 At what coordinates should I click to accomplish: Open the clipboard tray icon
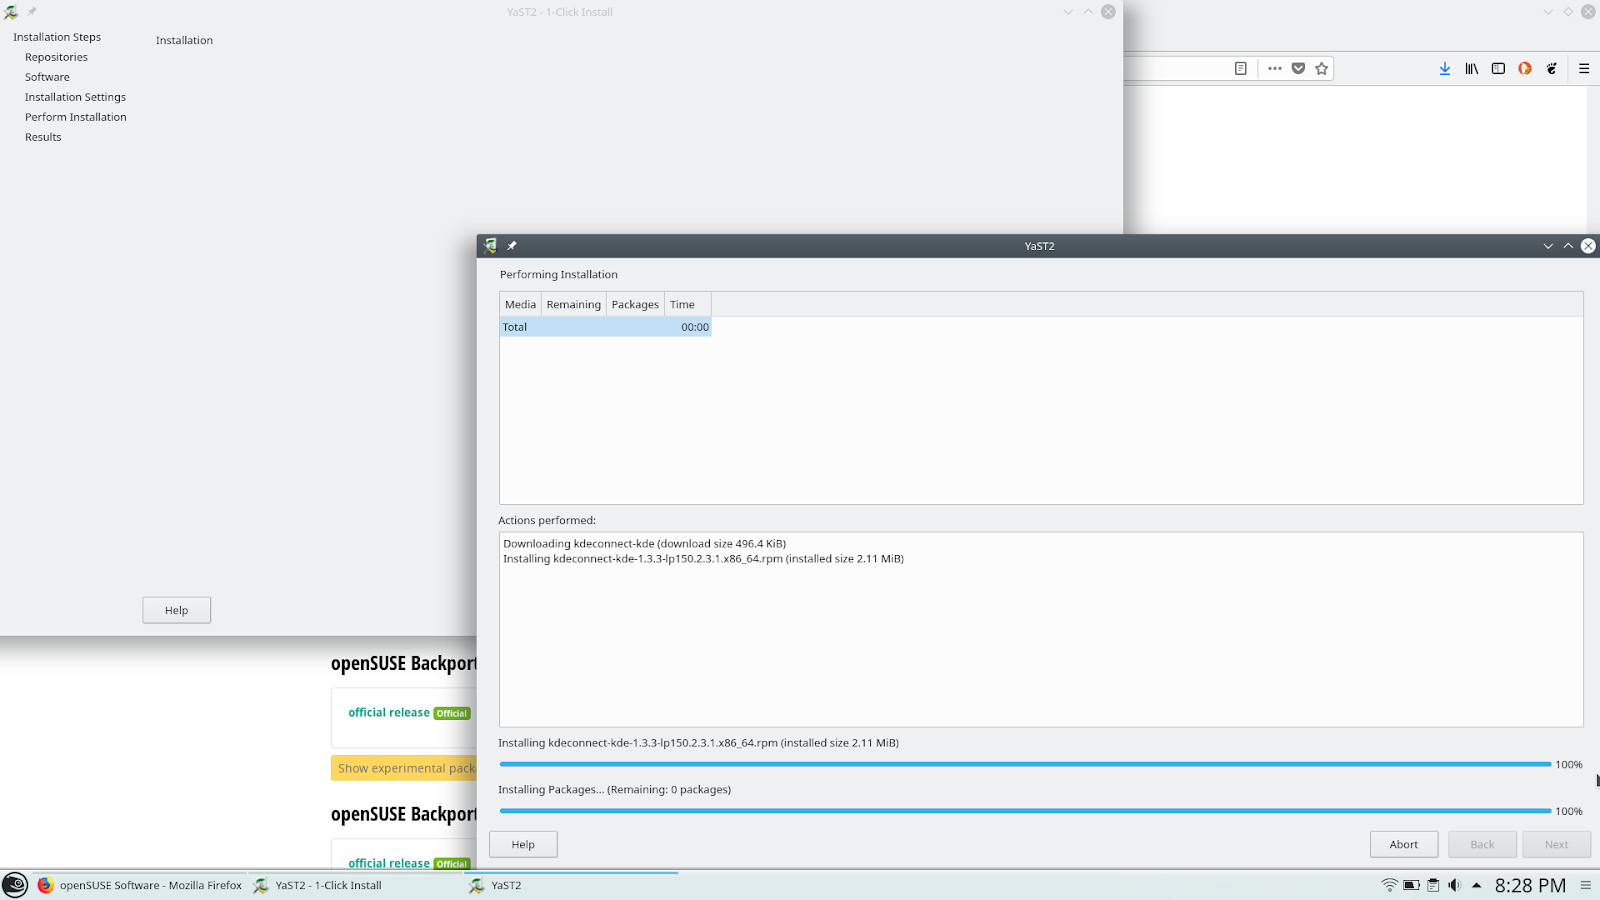click(x=1433, y=885)
